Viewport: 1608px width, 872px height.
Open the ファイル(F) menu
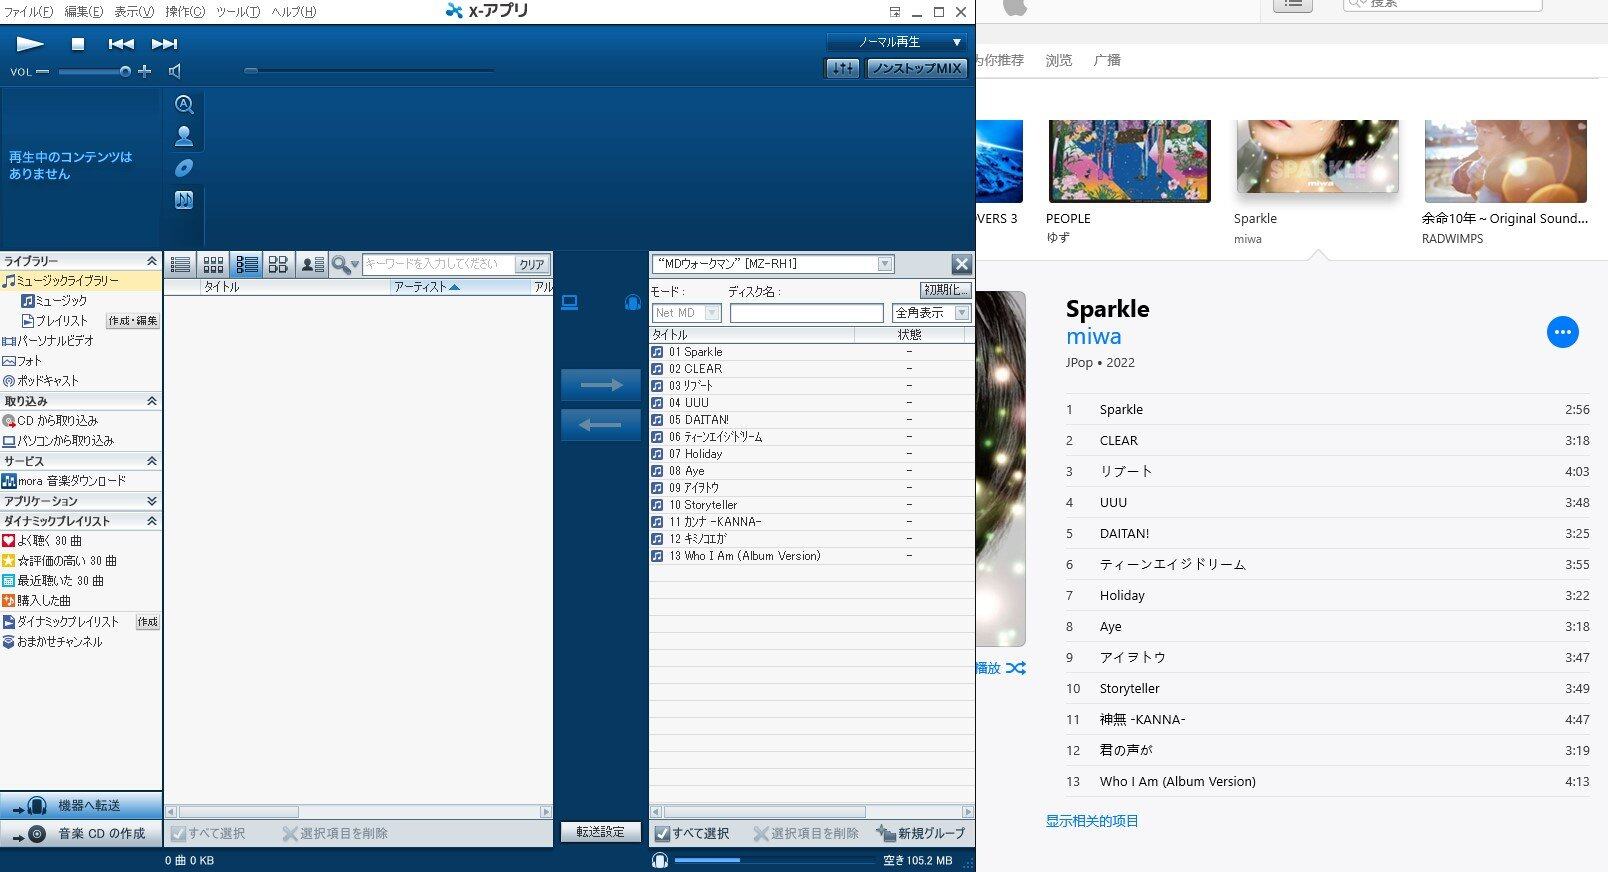(x=29, y=12)
